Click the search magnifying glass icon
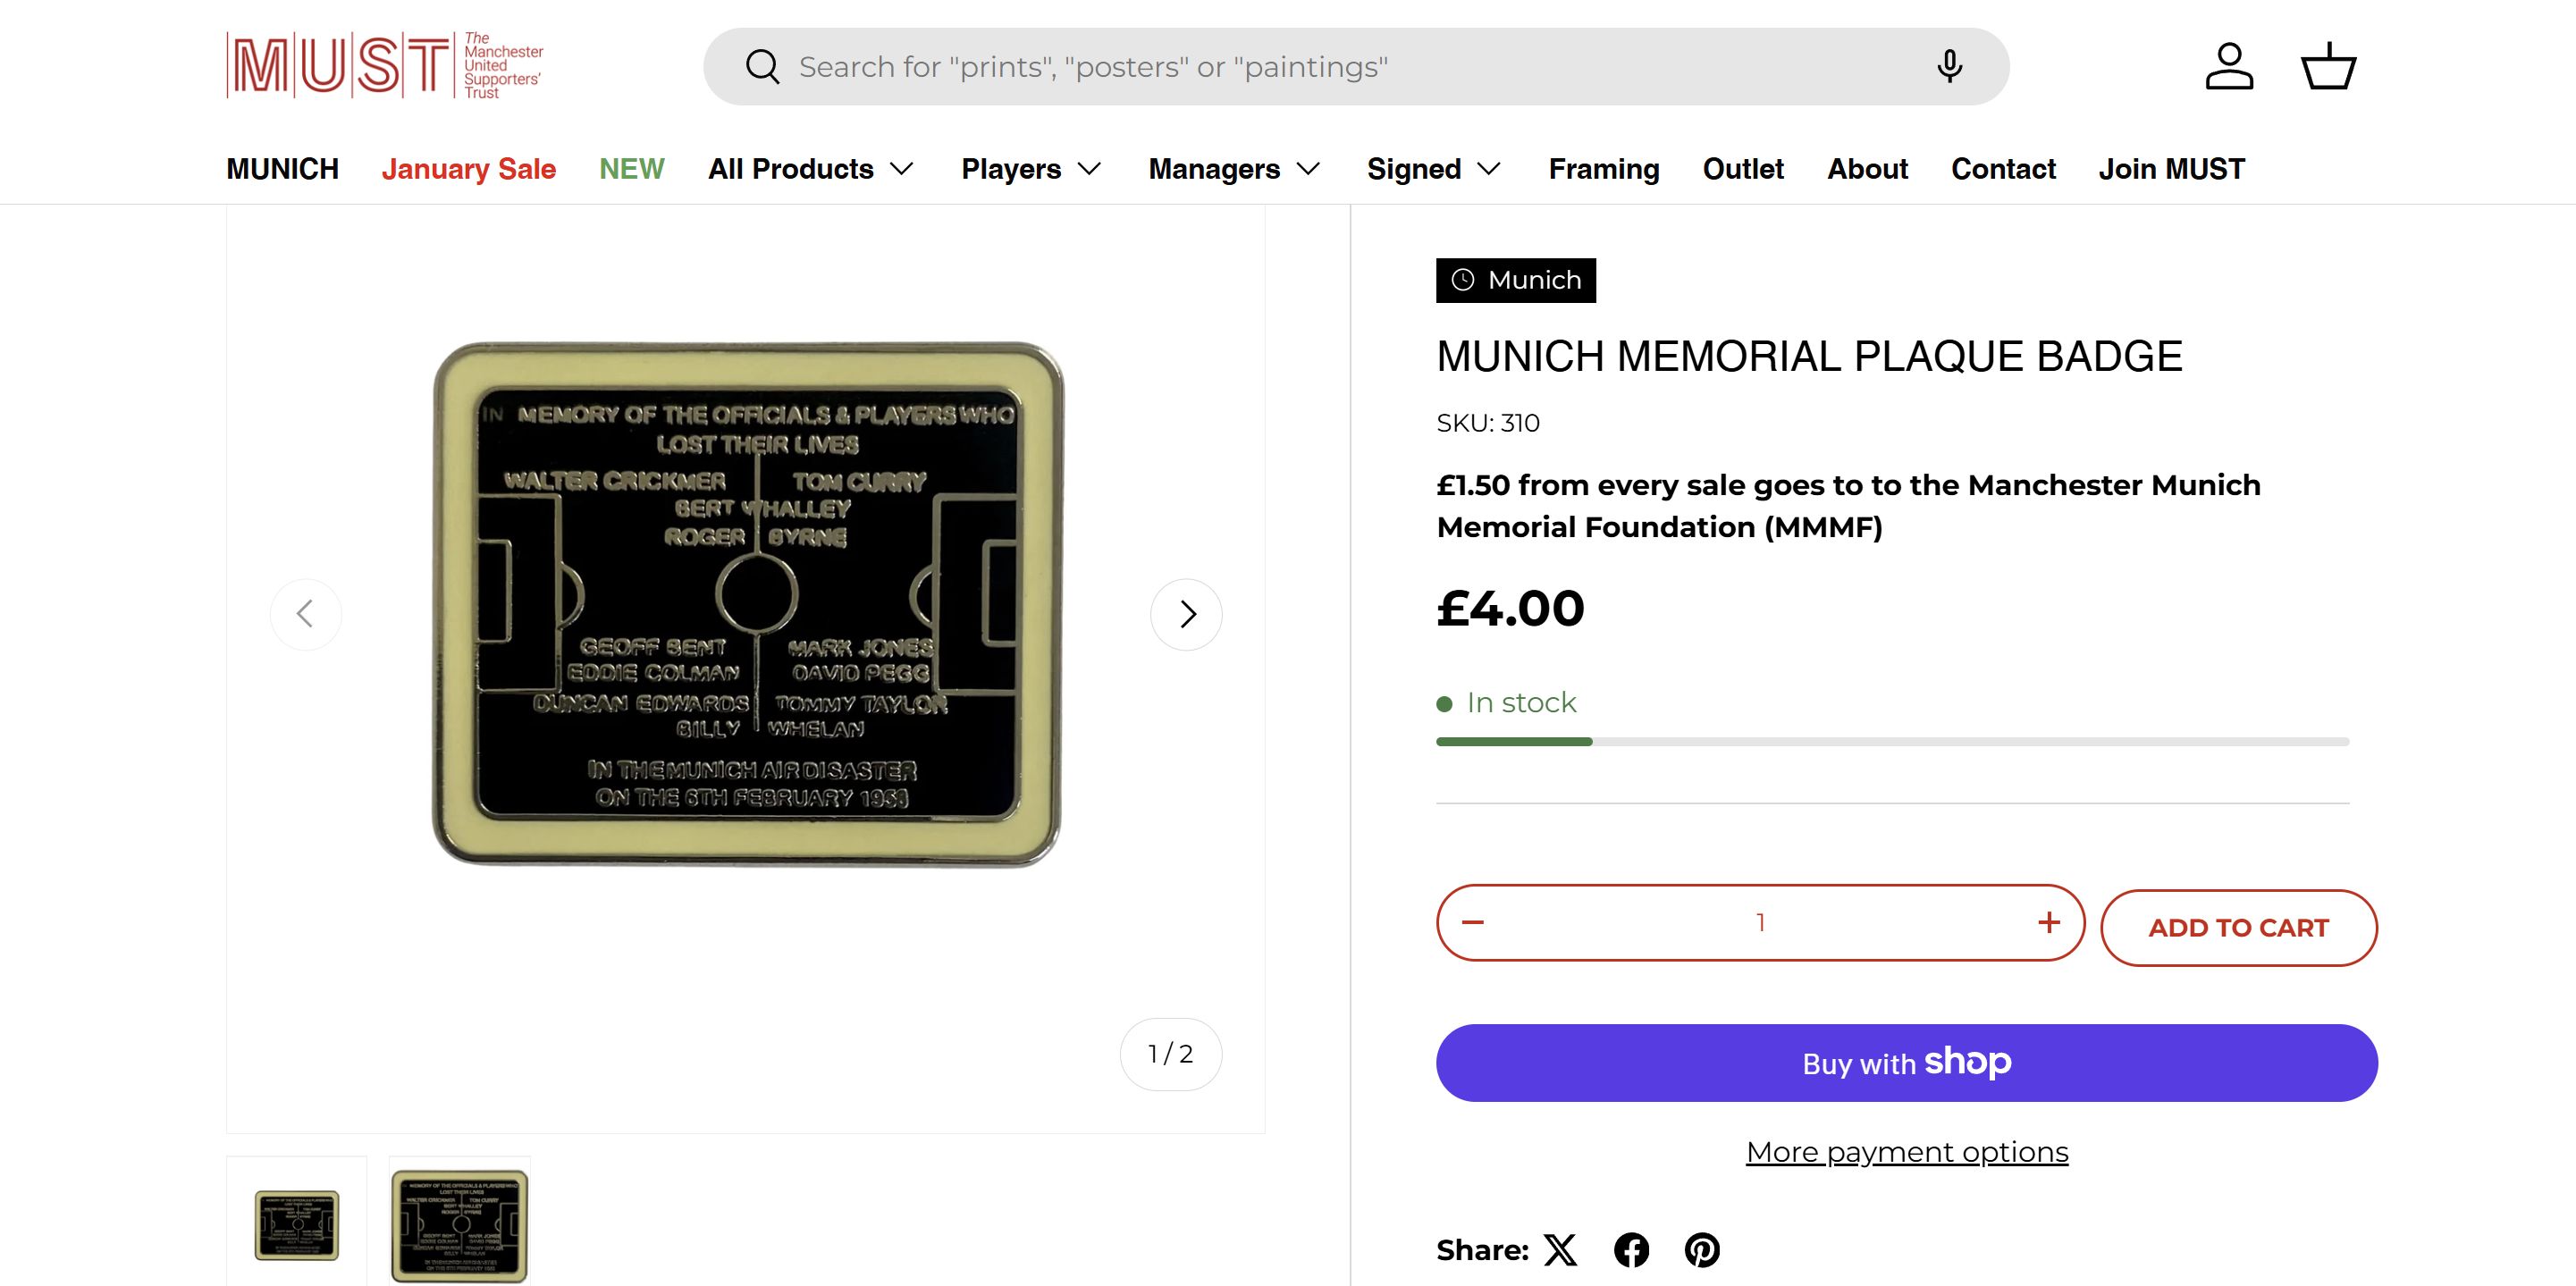The width and height of the screenshot is (2576, 1286). coord(762,67)
